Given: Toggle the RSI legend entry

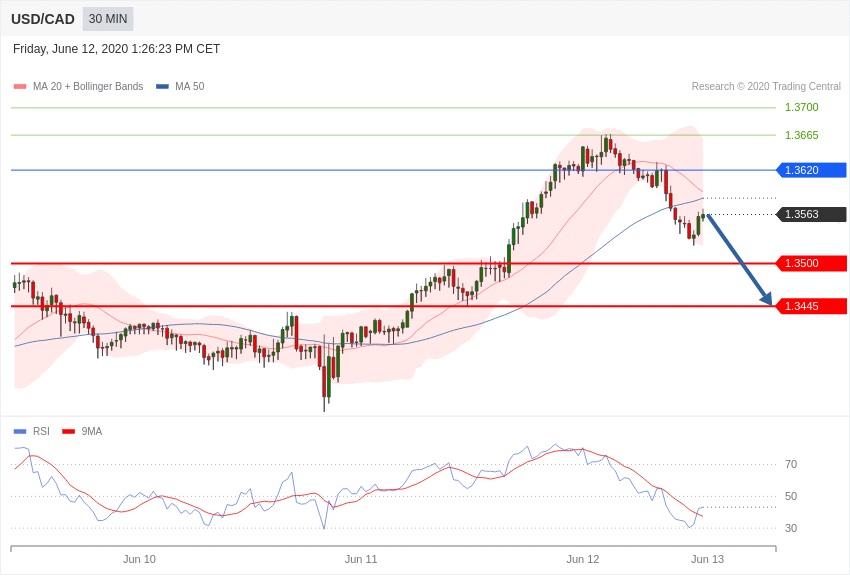Looking at the screenshot, I should pos(32,432).
